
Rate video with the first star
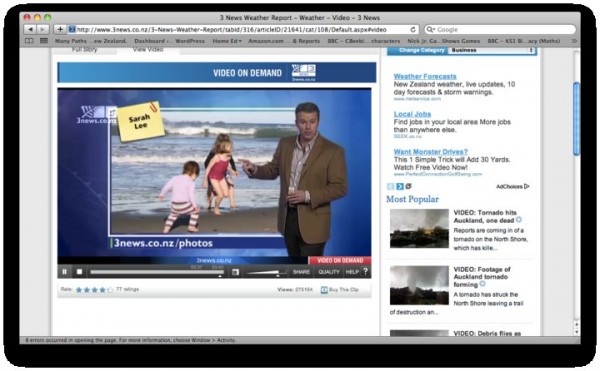click(79, 290)
